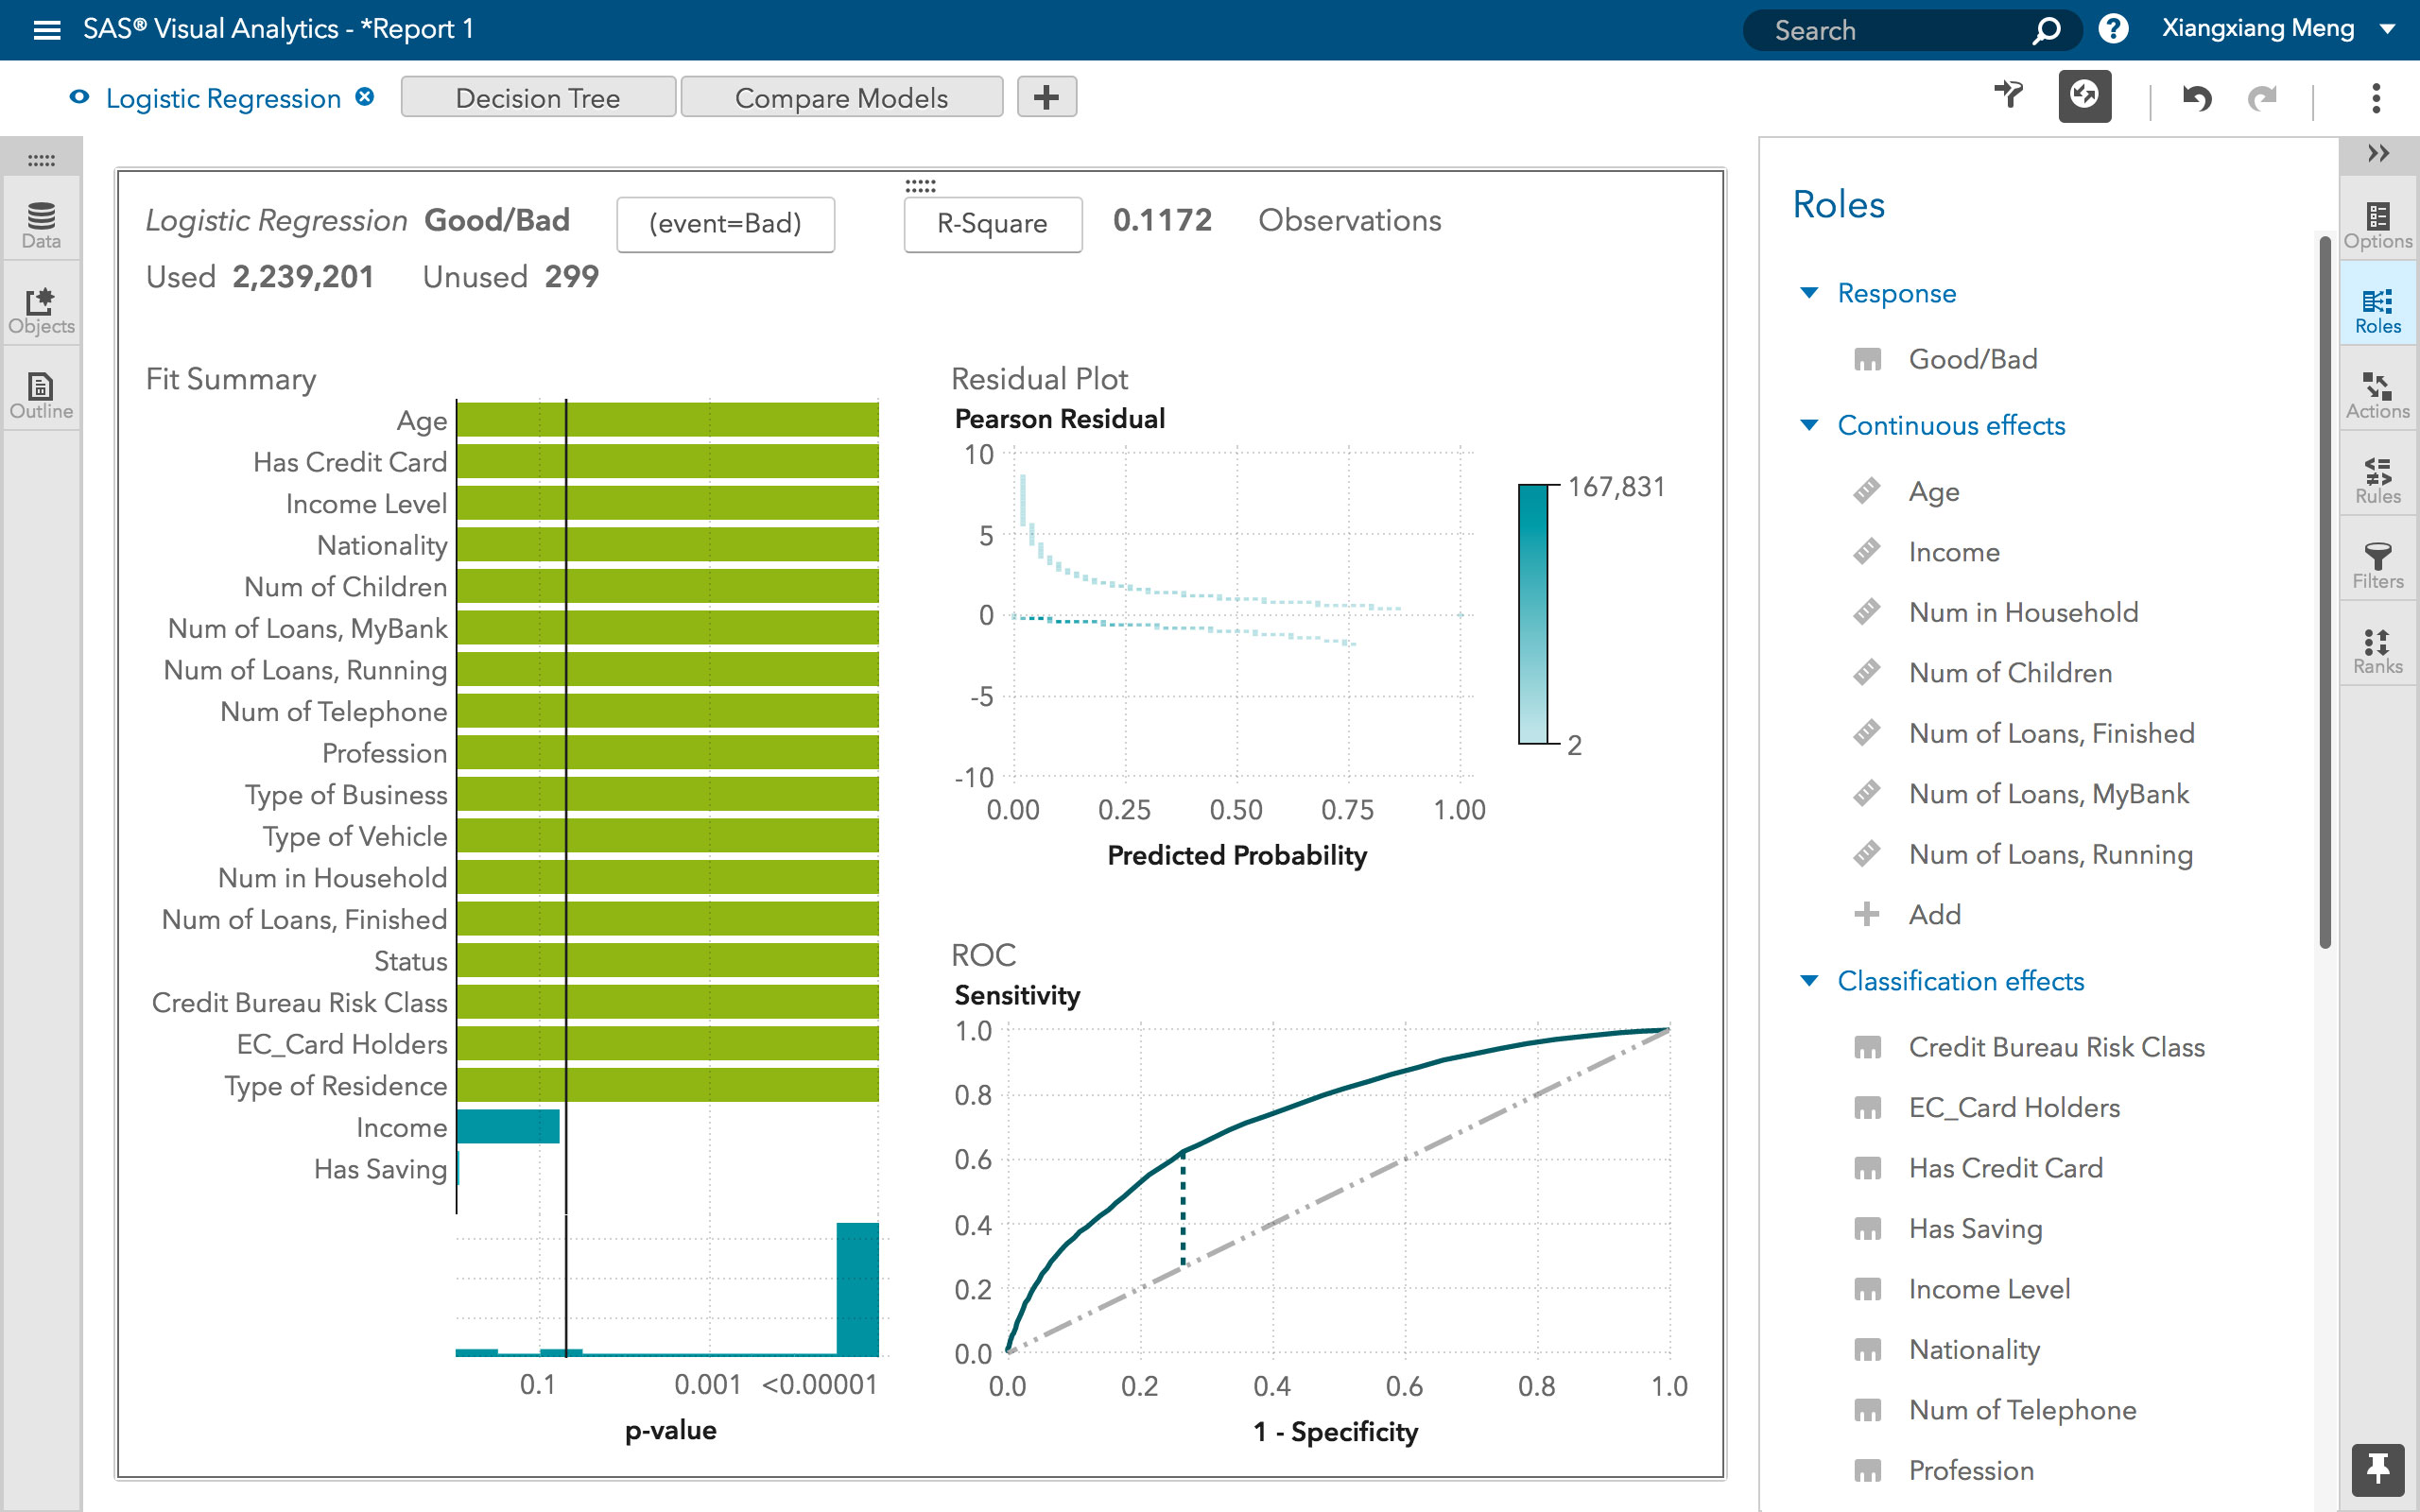This screenshot has height=1512, width=2420.
Task: Open the Options panel
Action: pyautogui.click(x=2378, y=225)
